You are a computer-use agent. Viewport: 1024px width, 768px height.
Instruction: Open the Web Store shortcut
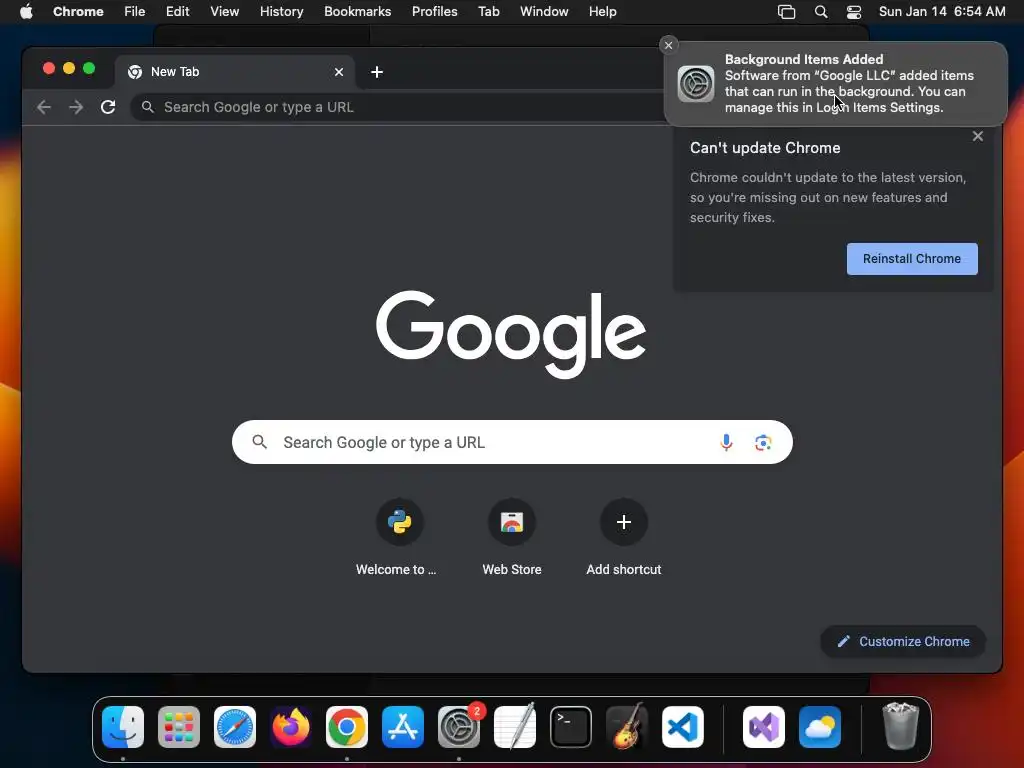point(512,537)
